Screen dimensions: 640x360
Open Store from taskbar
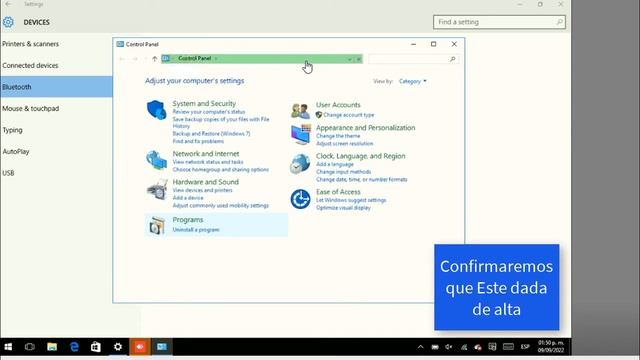click(x=96, y=347)
